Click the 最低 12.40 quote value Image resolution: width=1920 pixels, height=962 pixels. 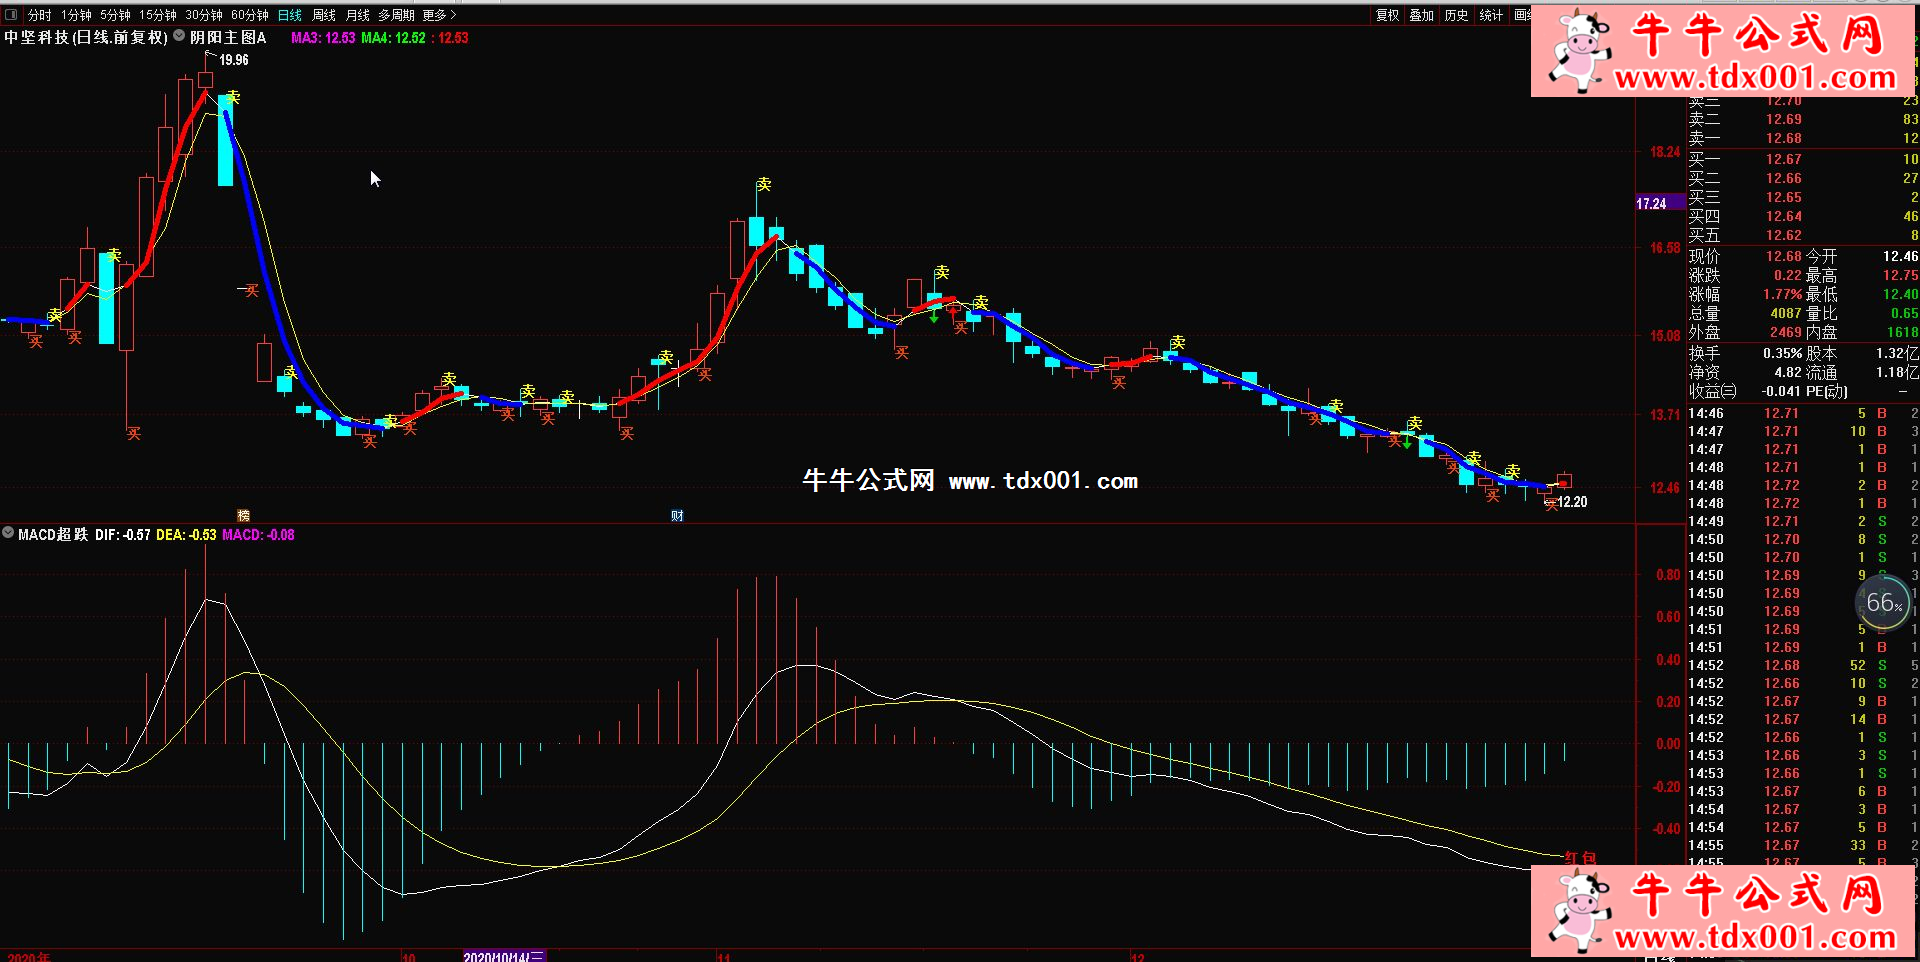(x=1900, y=294)
